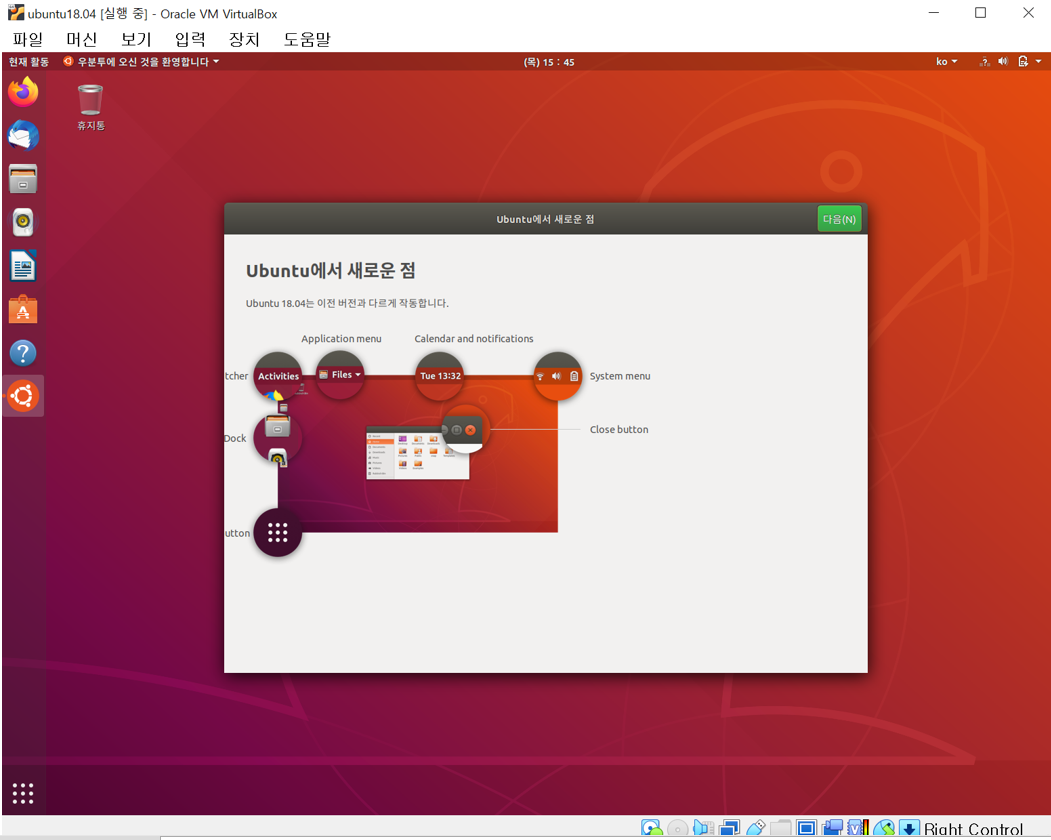Click VirtualBox keyboard capture arrow icon

[910, 829]
